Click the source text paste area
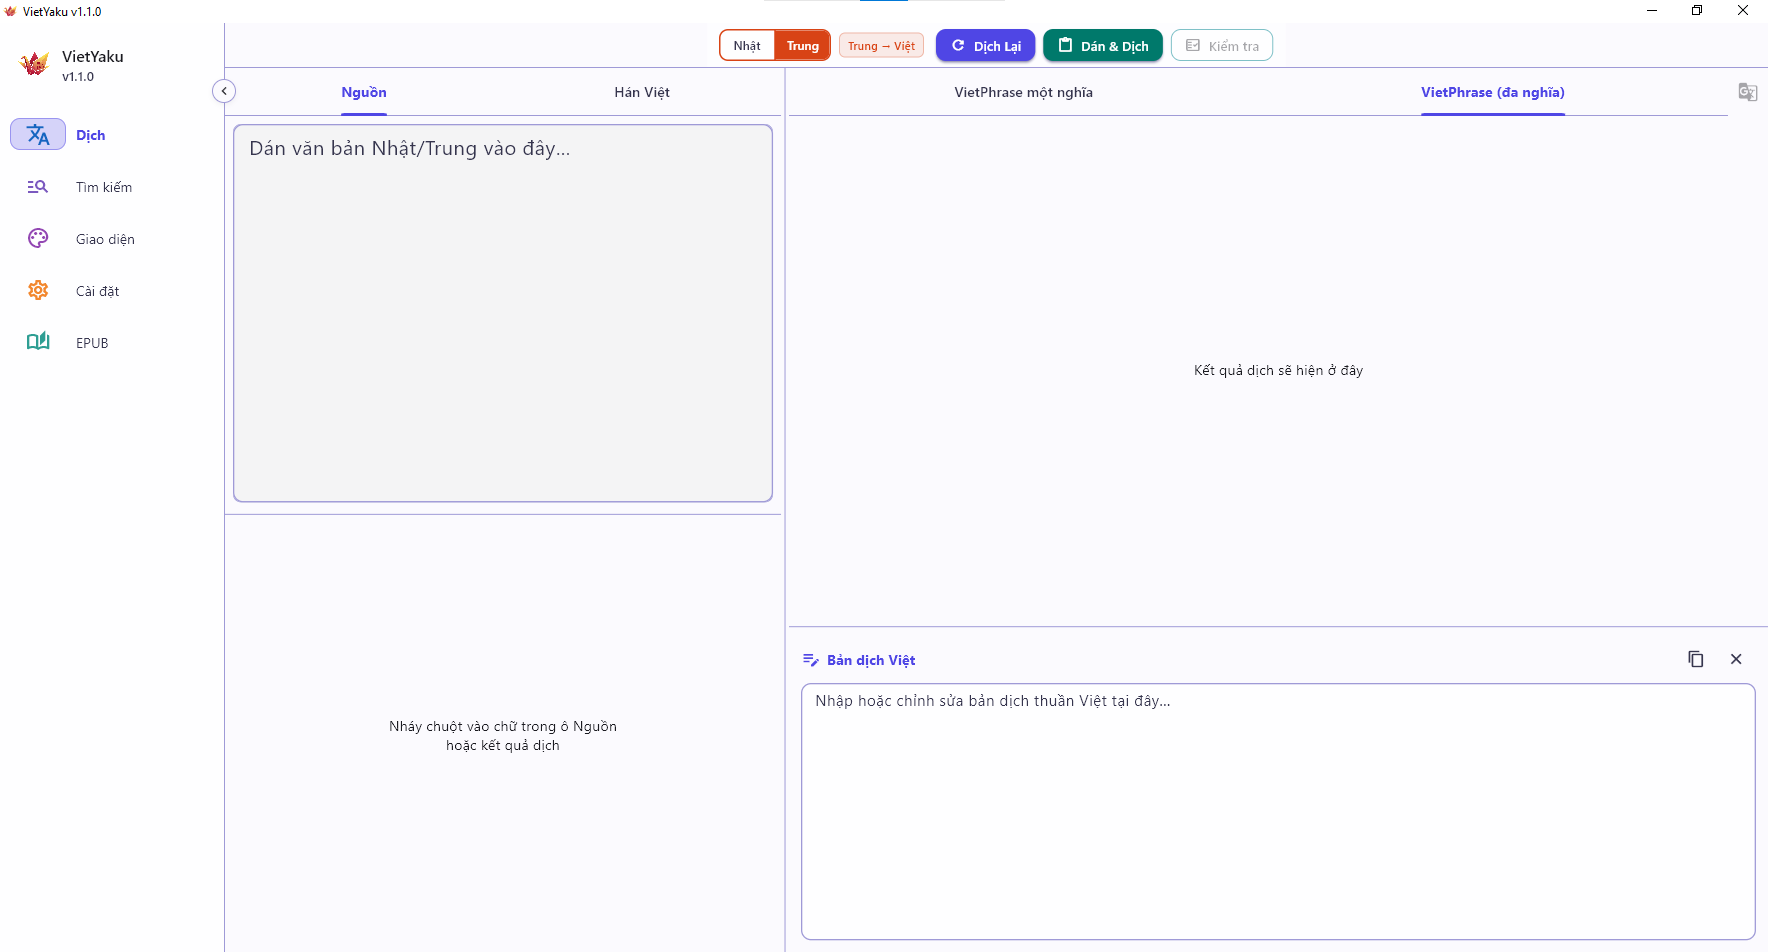The height and width of the screenshot is (952, 1768). click(x=503, y=313)
